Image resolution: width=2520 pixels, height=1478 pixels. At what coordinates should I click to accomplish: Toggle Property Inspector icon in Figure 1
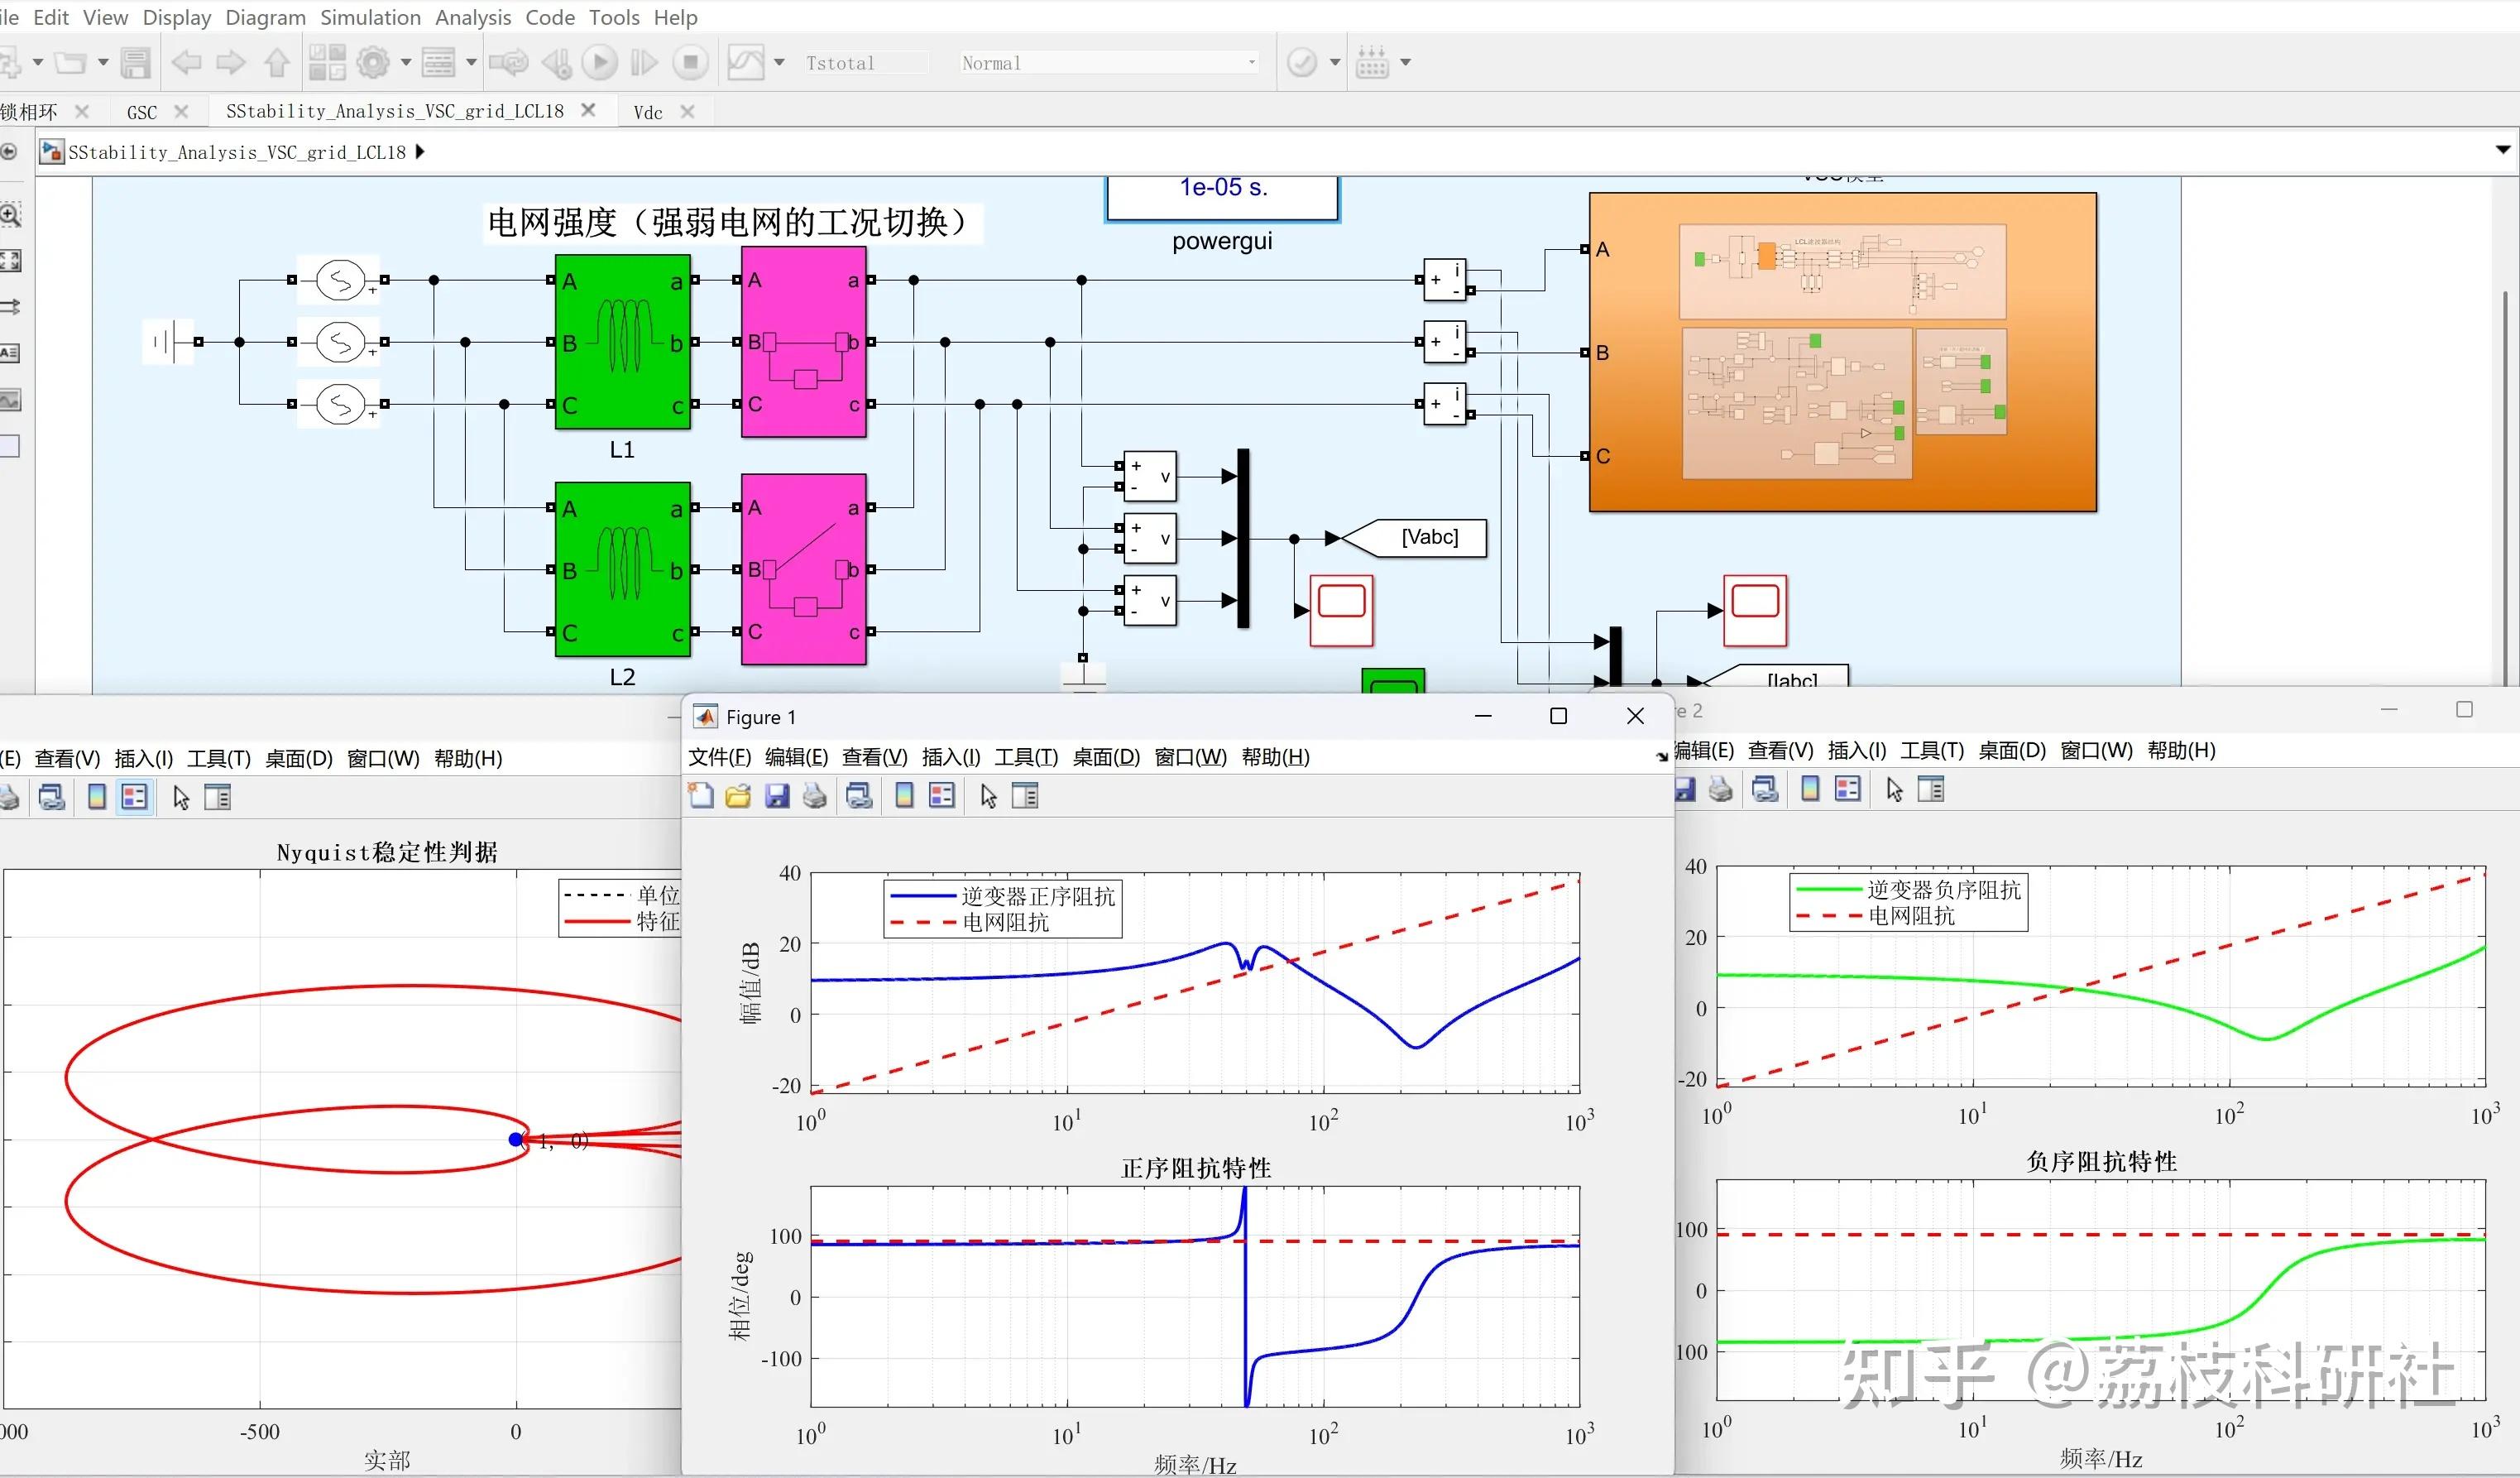point(1026,796)
